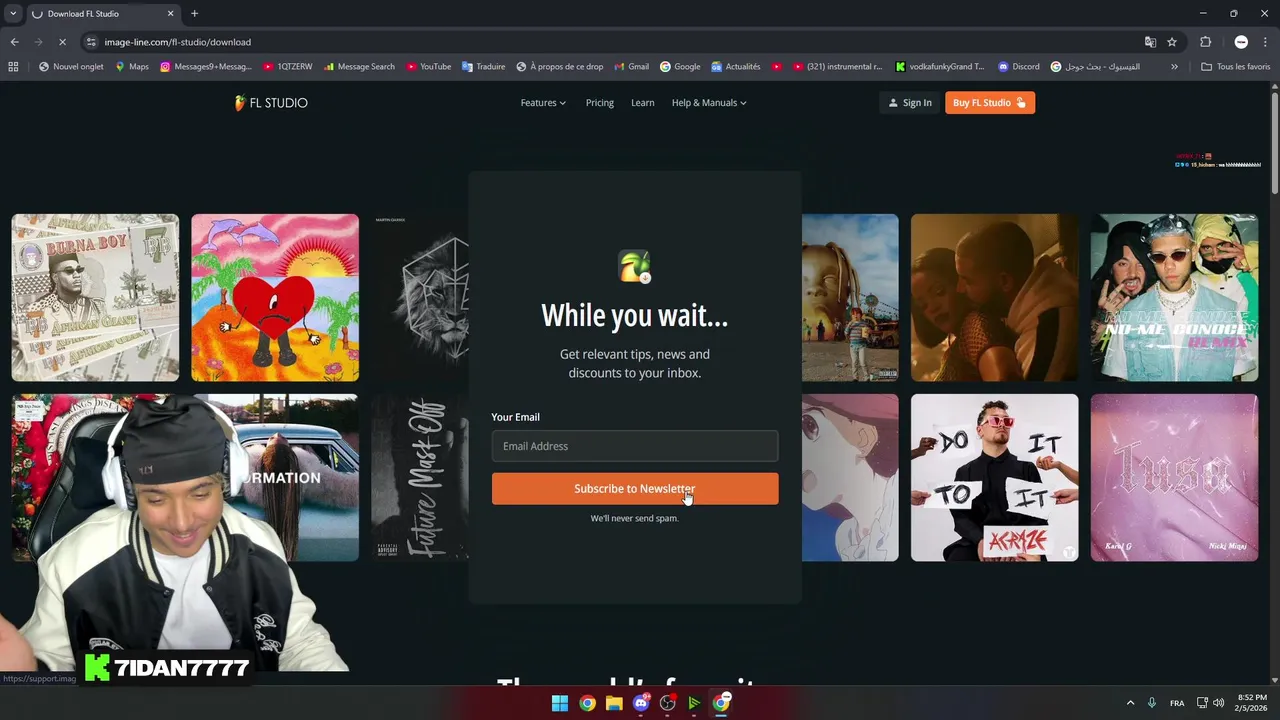Open the Discord bookmark
Viewport: 1280px width, 720px height.
click(x=1019, y=67)
